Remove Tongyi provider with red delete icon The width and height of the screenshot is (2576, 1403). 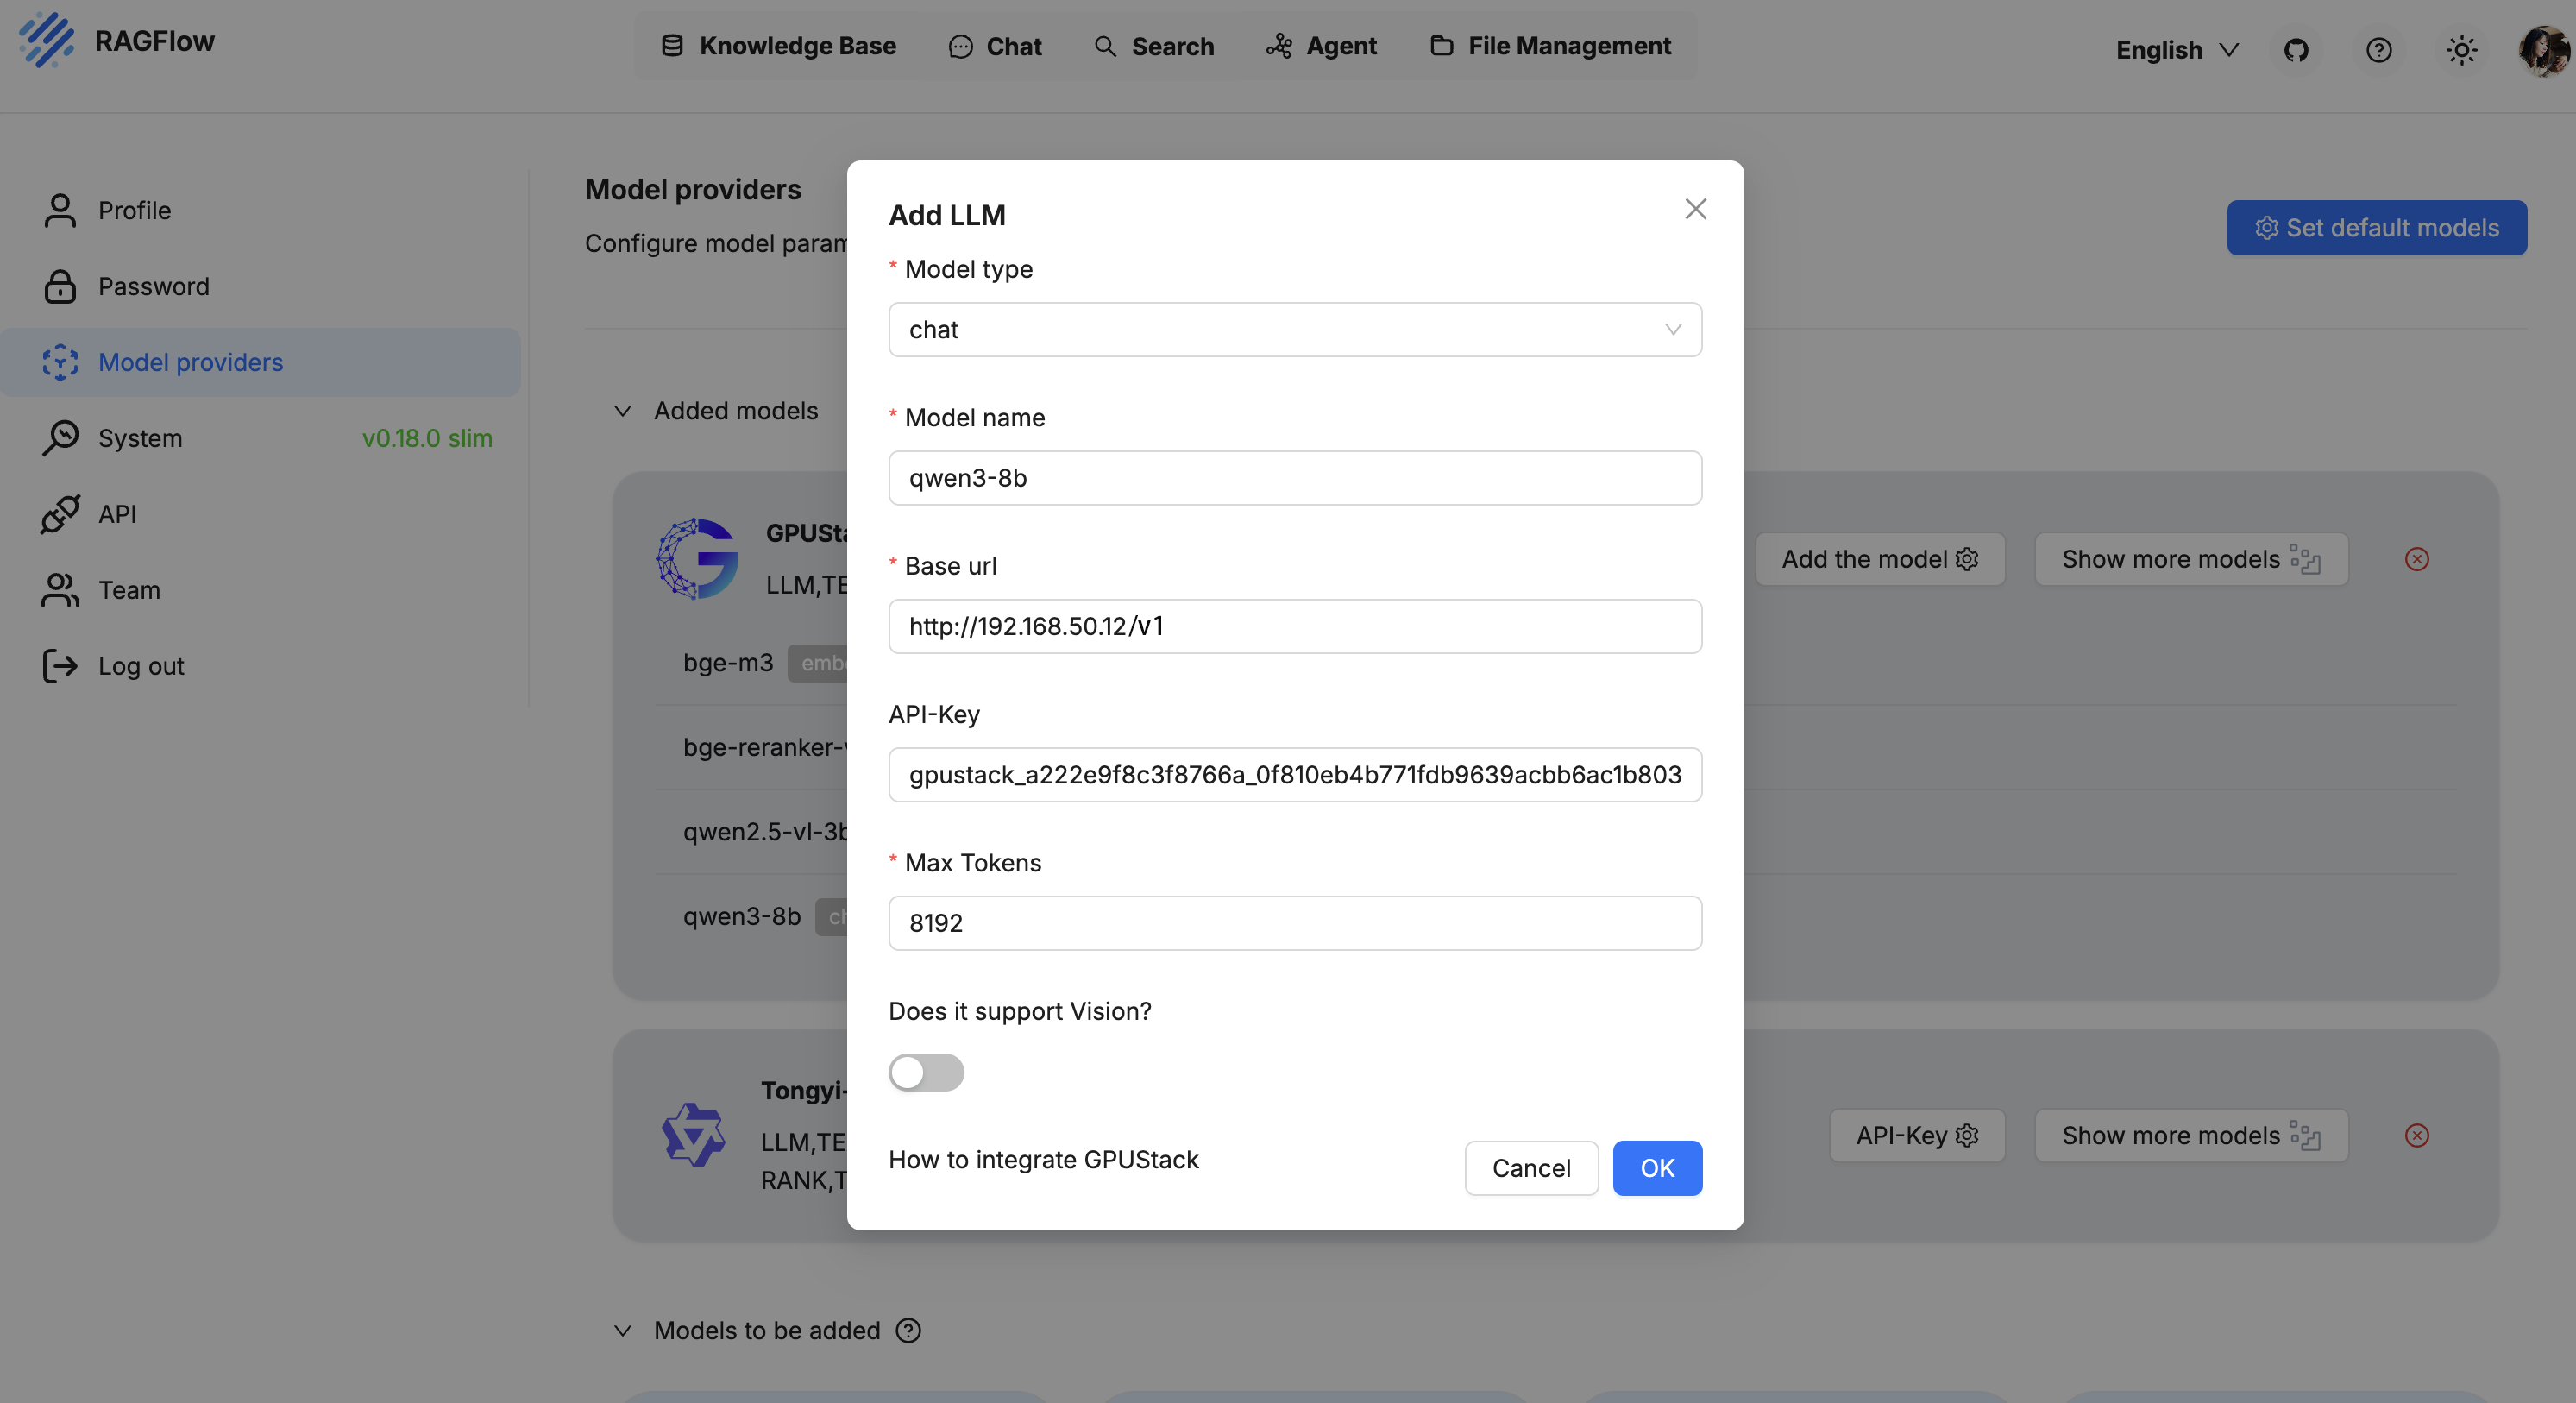(x=2417, y=1135)
